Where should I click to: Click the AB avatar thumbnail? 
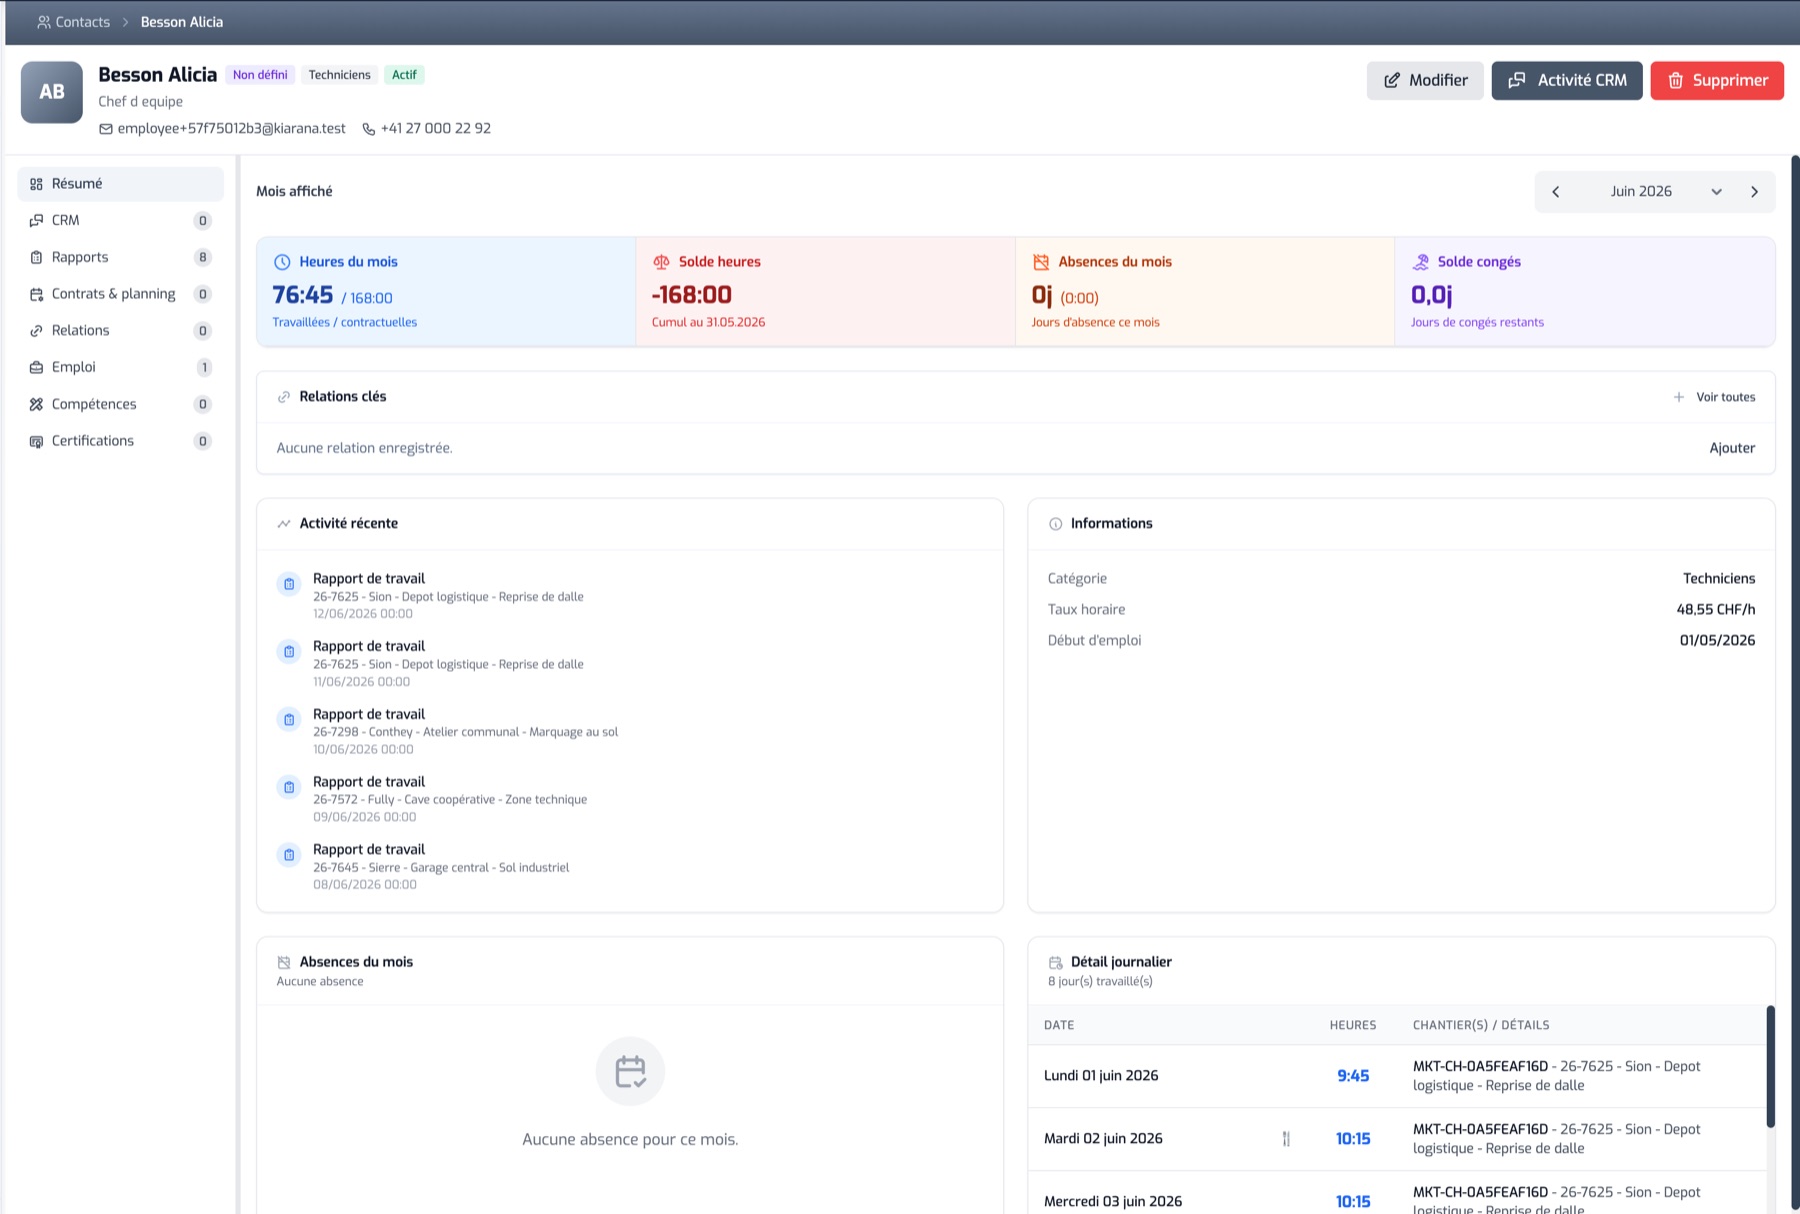[52, 92]
